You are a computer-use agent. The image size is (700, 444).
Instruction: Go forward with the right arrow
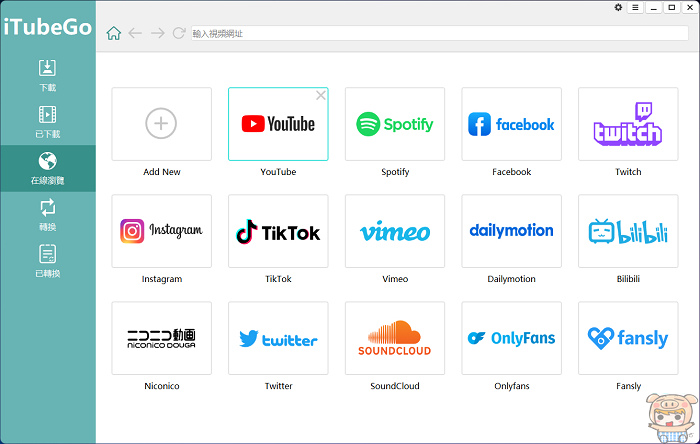tap(157, 33)
